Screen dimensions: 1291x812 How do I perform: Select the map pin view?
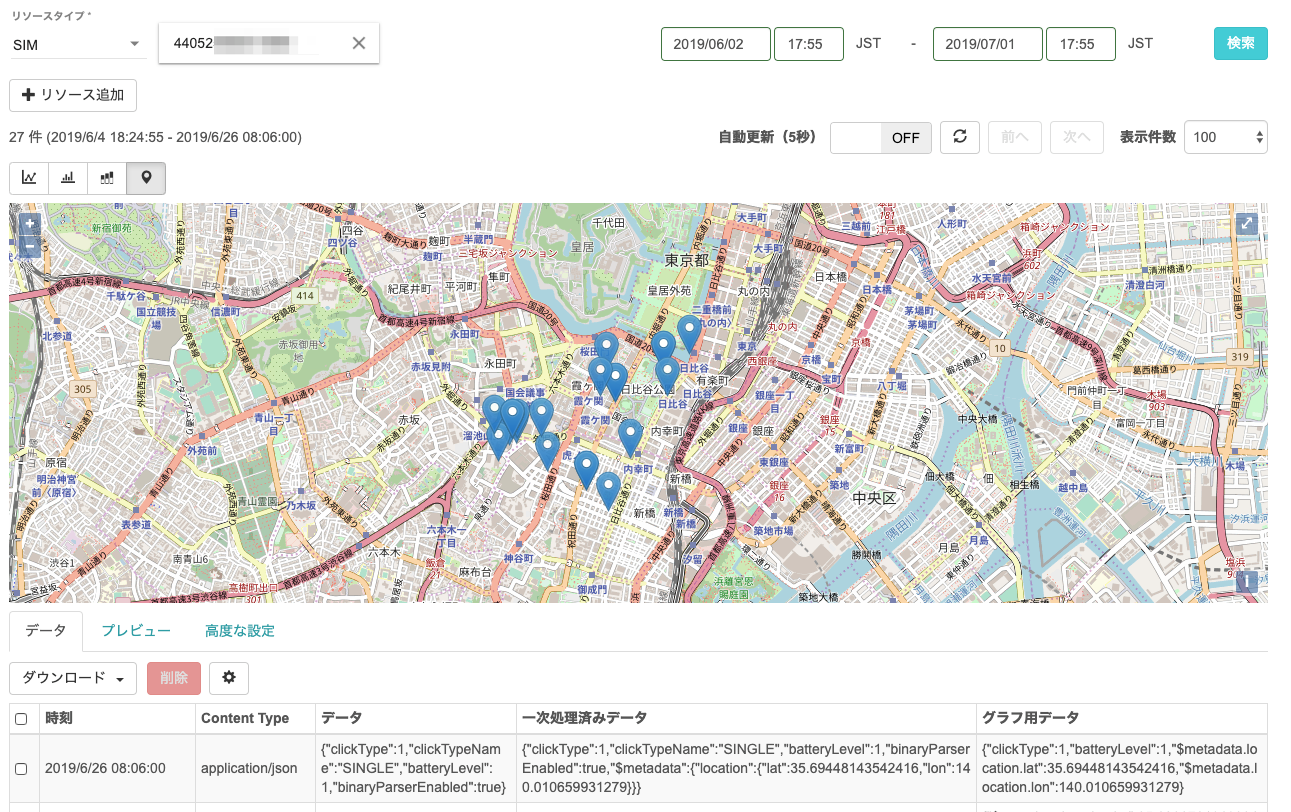coord(147,178)
